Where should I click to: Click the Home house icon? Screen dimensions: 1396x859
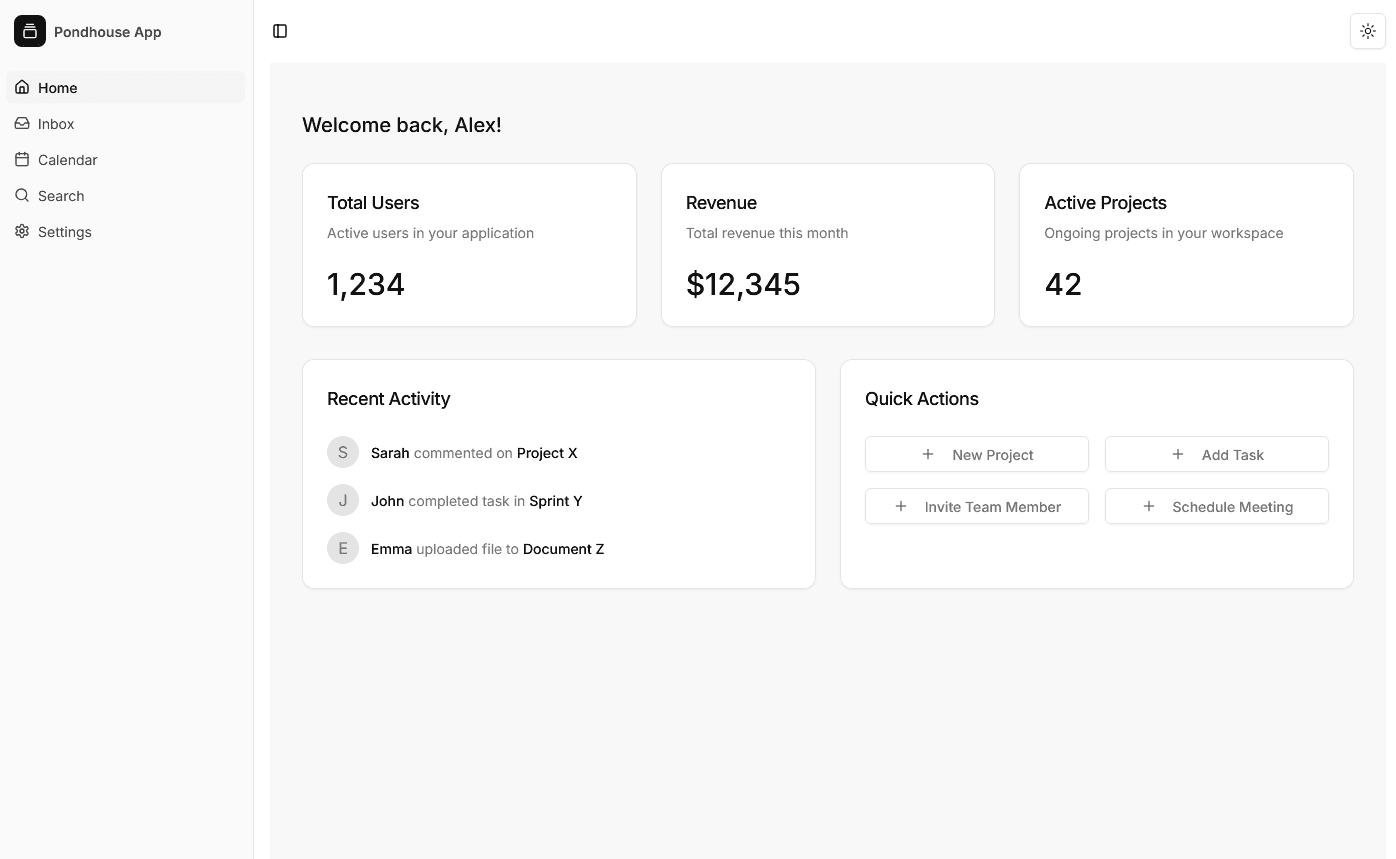(22, 88)
